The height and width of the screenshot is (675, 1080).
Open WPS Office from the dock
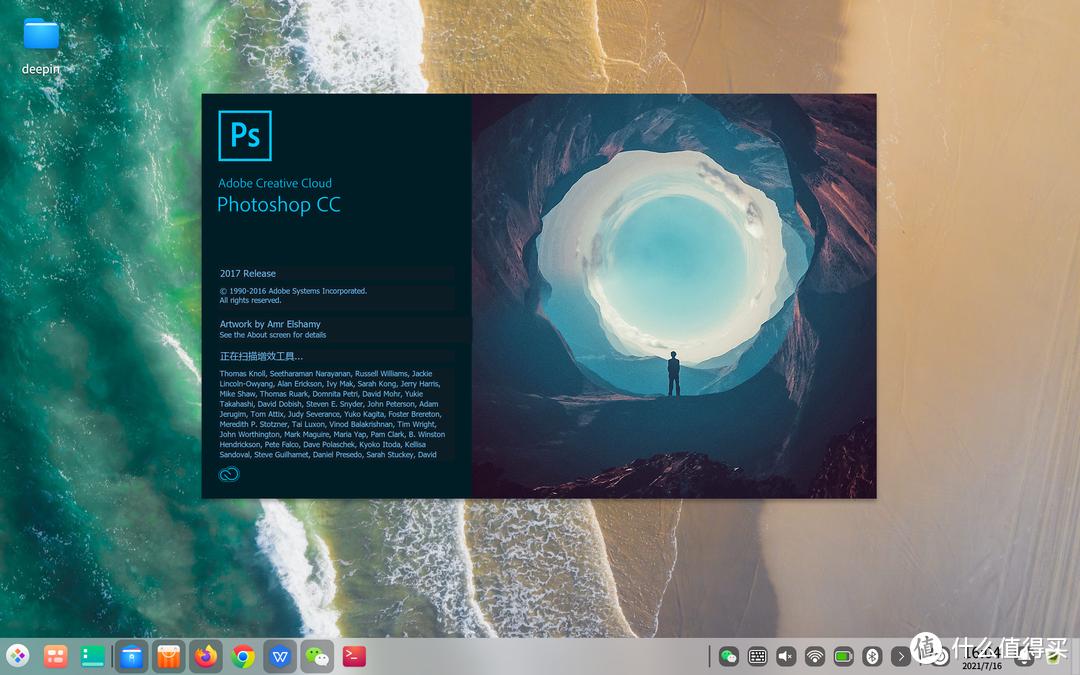pyautogui.click(x=280, y=656)
